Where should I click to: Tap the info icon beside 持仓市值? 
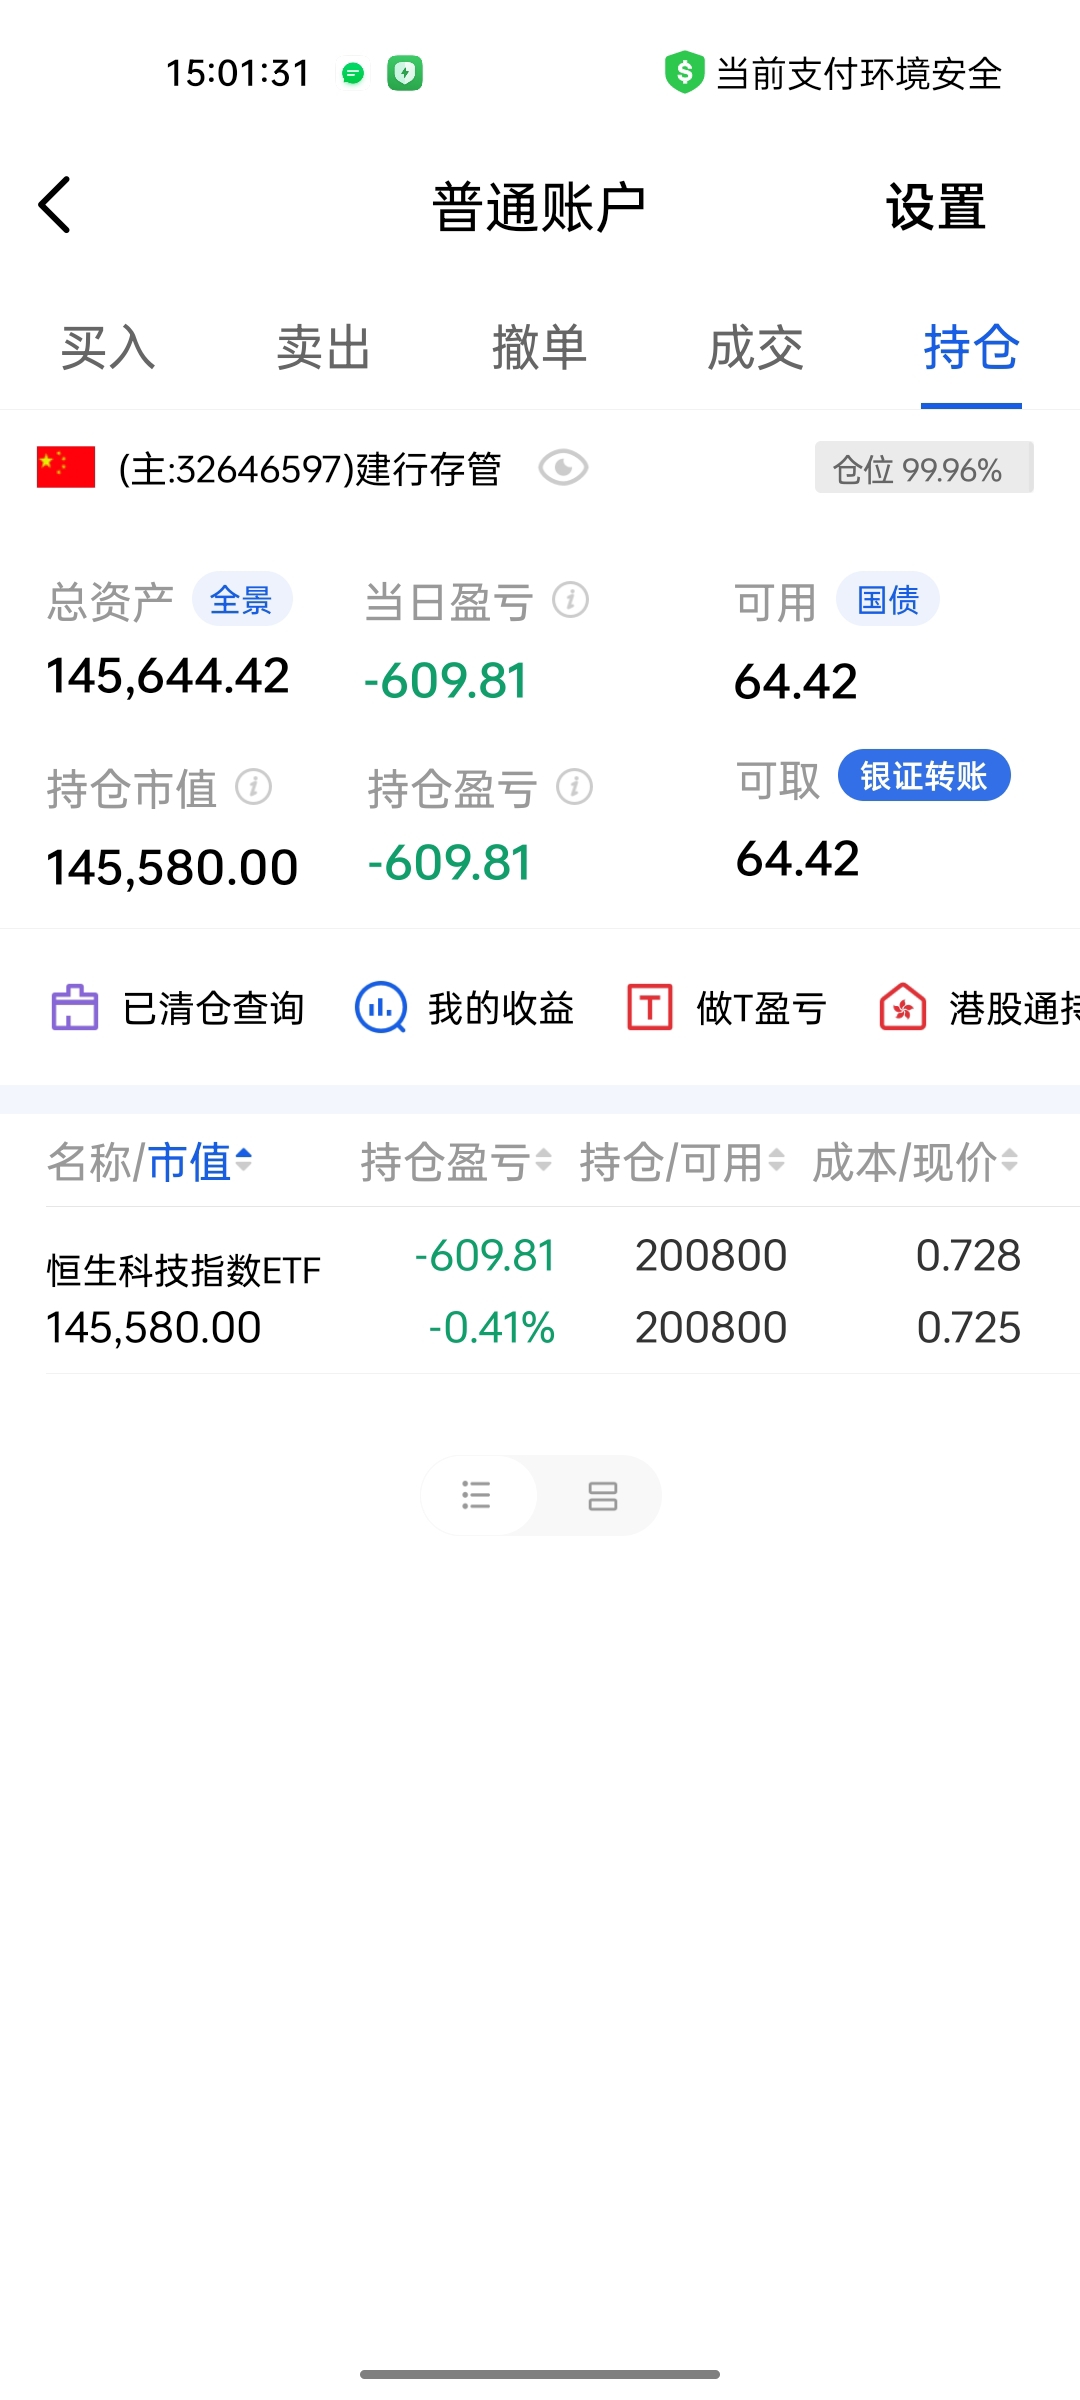click(254, 787)
